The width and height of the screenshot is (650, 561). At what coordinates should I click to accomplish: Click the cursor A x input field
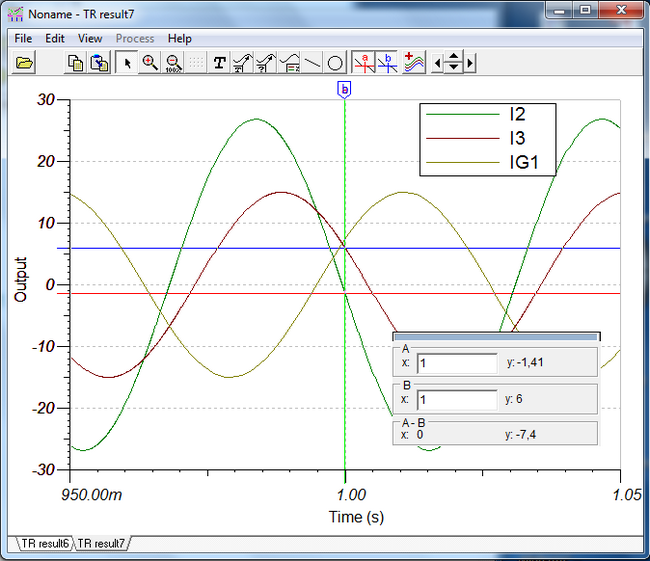(x=456, y=364)
